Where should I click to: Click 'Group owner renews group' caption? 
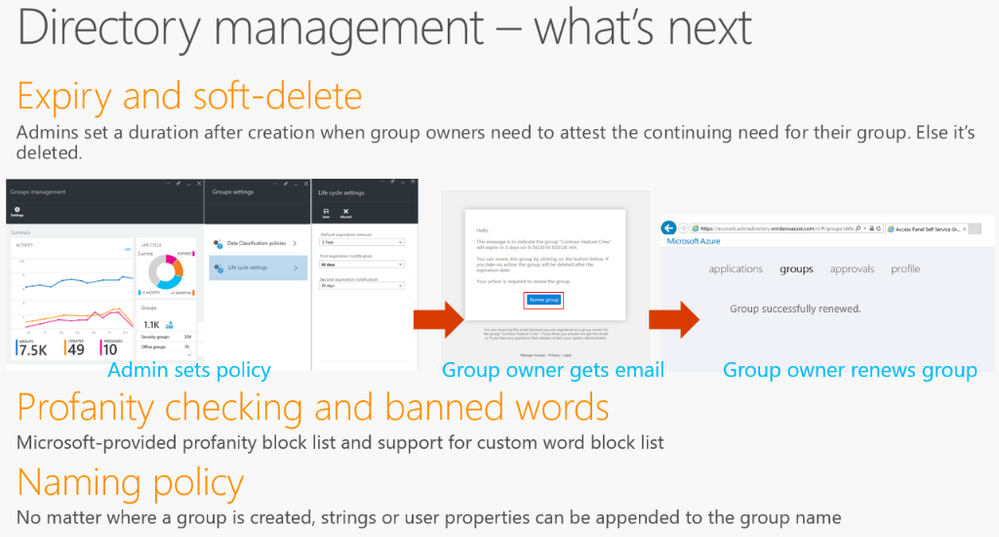point(850,370)
